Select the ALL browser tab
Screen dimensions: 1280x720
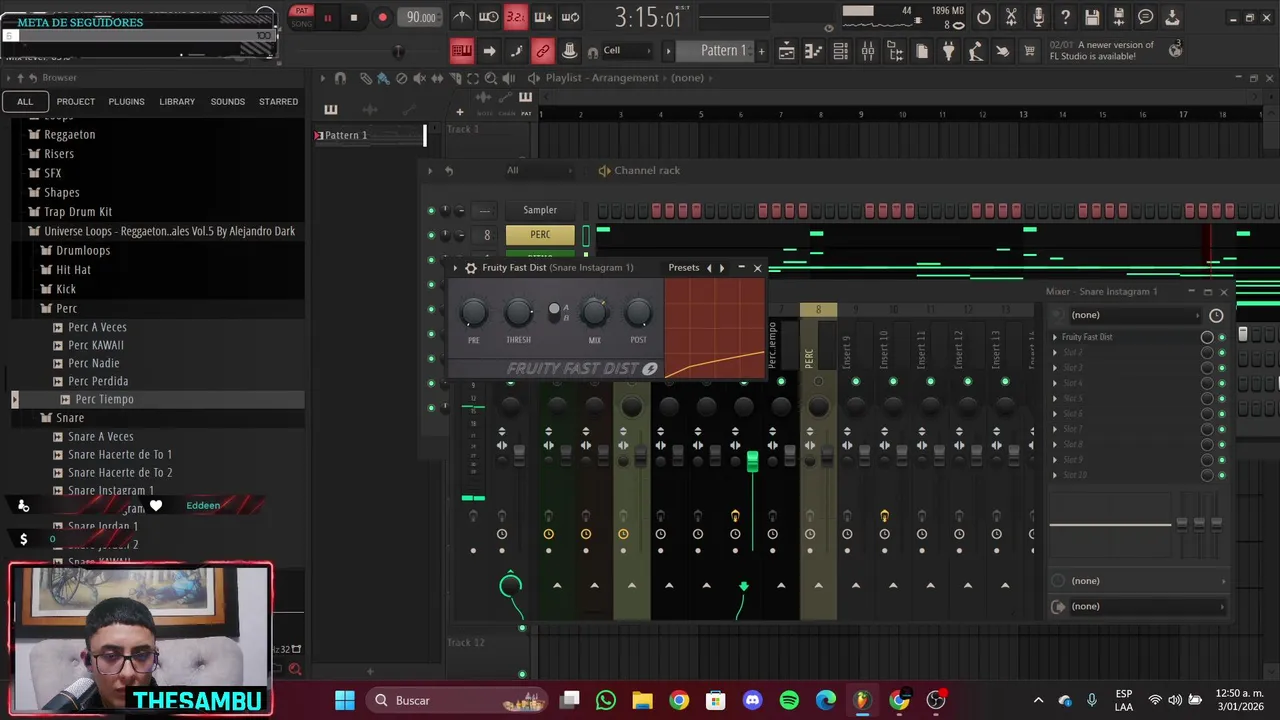tap(25, 102)
